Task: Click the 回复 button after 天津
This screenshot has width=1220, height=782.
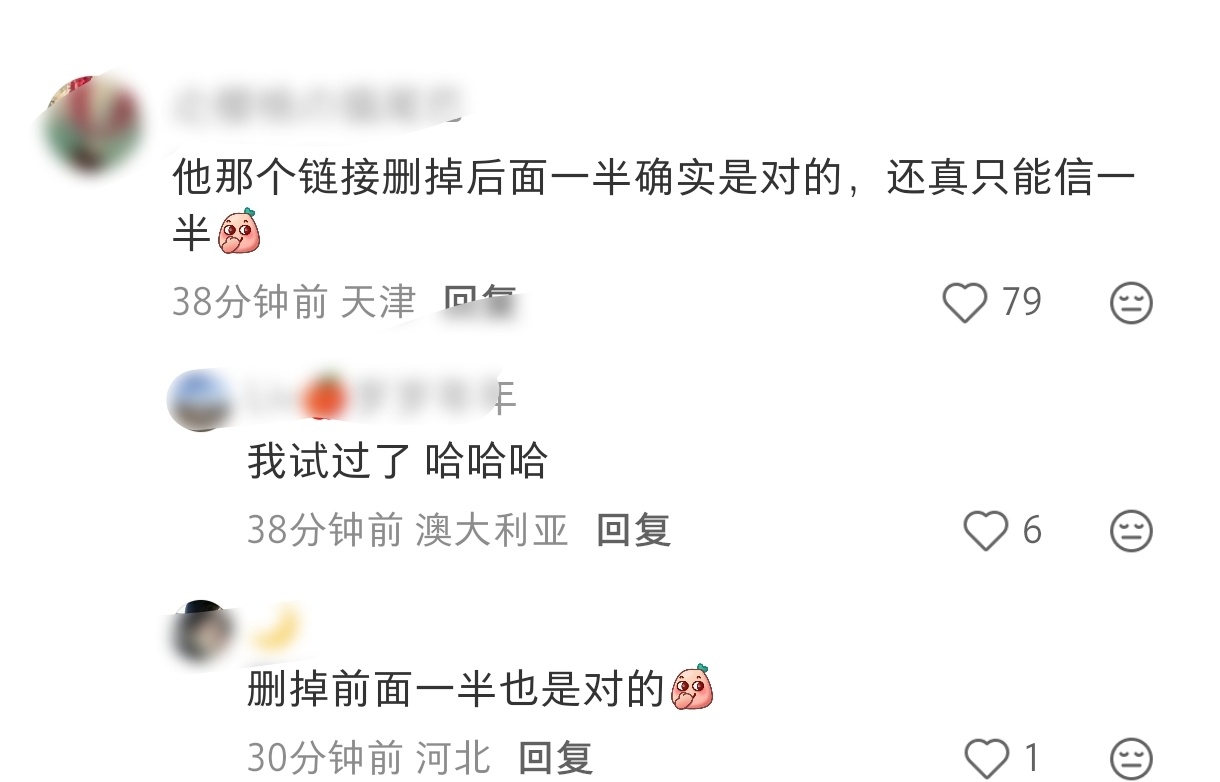Action: pos(480,301)
